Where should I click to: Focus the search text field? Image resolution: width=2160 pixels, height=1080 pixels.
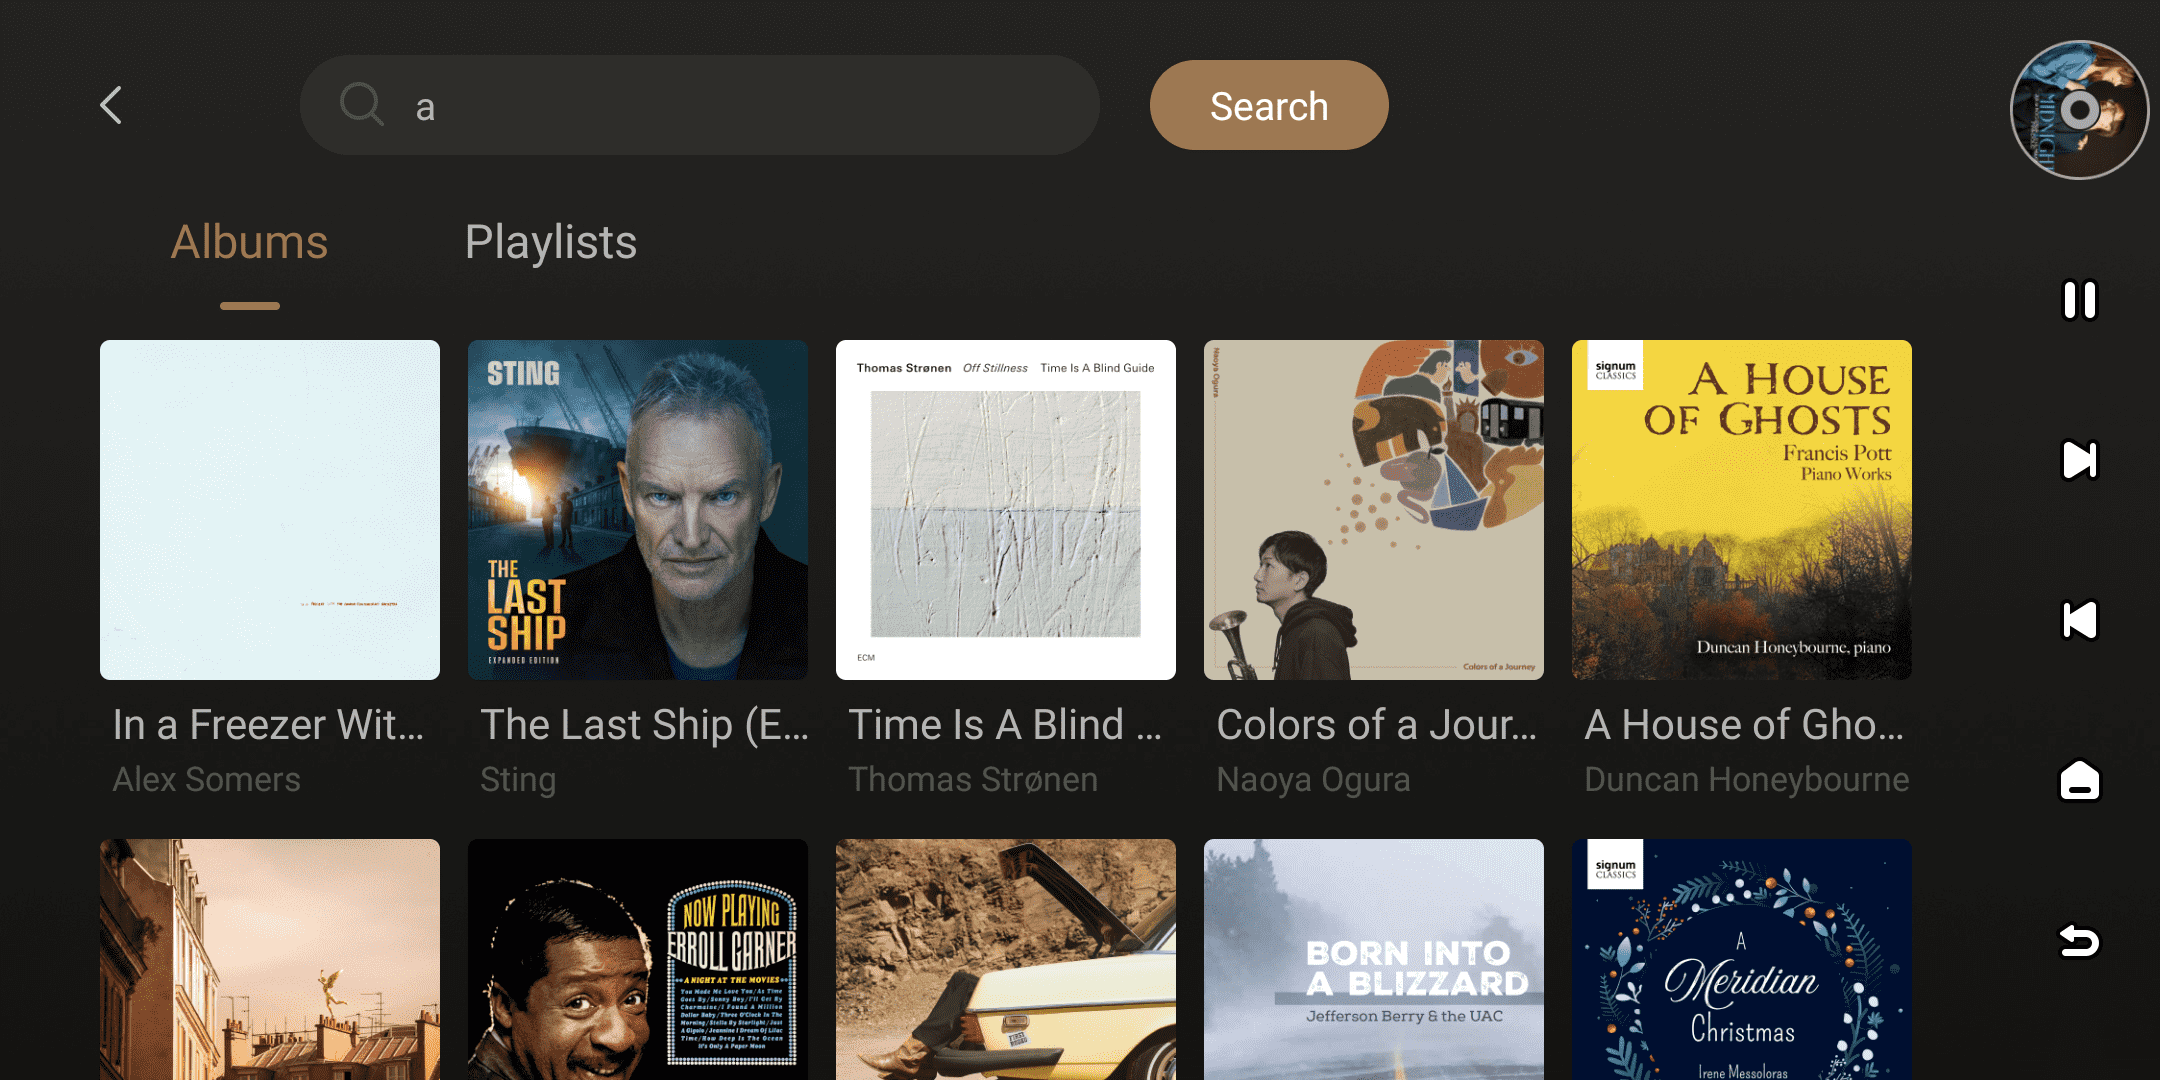click(x=740, y=105)
